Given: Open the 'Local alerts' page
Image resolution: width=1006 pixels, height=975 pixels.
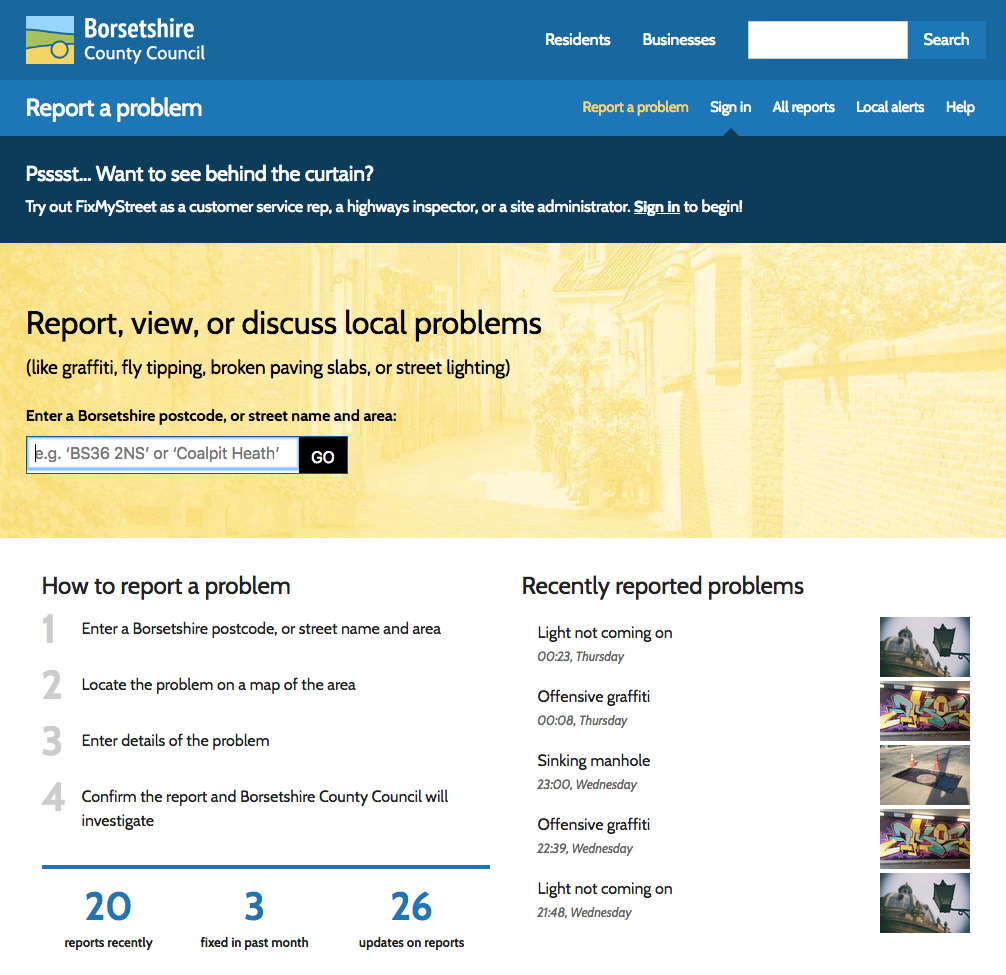Looking at the screenshot, I should pyautogui.click(x=889, y=107).
